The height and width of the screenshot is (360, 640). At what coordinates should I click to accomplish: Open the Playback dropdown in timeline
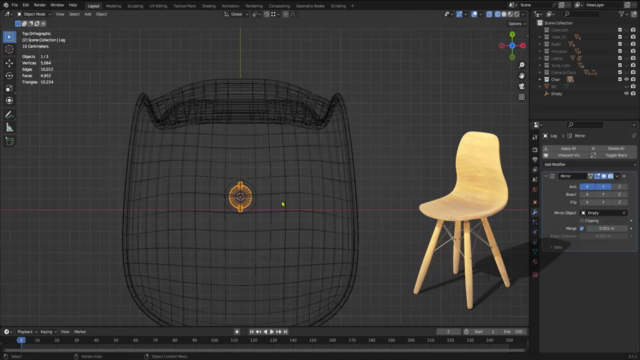coord(27,332)
